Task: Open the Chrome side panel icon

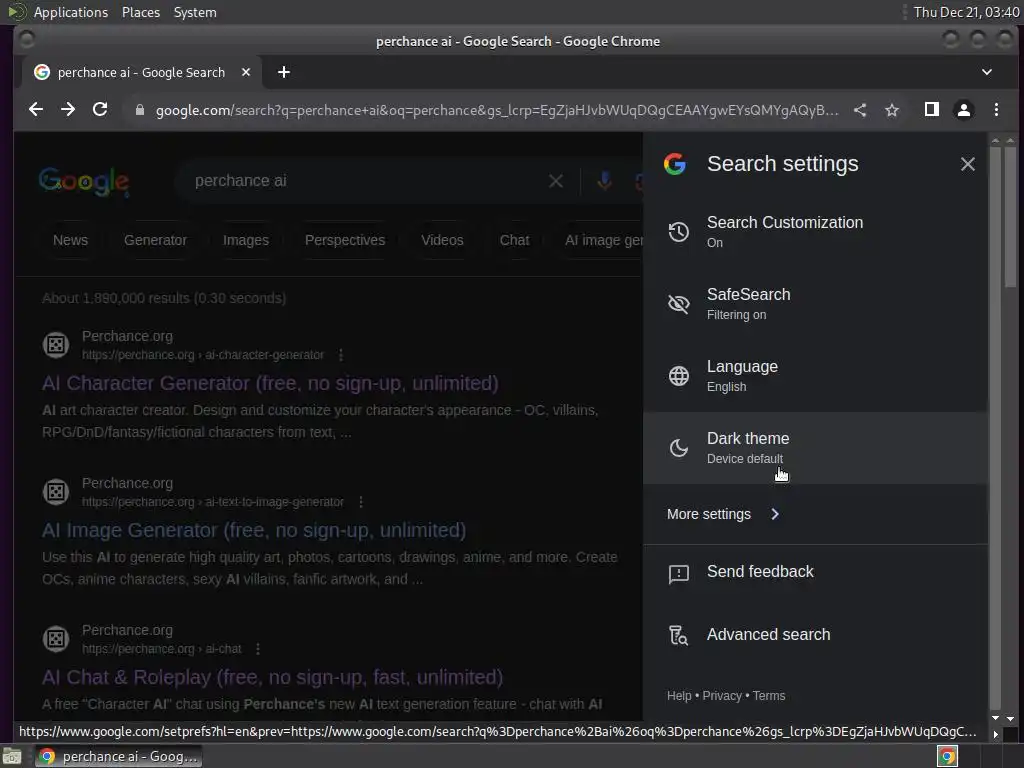Action: (x=932, y=110)
